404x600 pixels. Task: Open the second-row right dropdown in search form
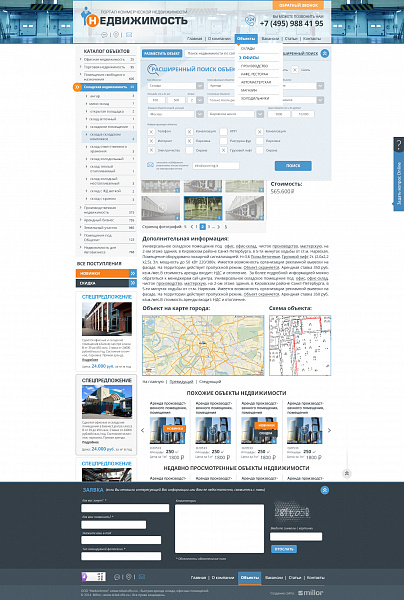320,100
